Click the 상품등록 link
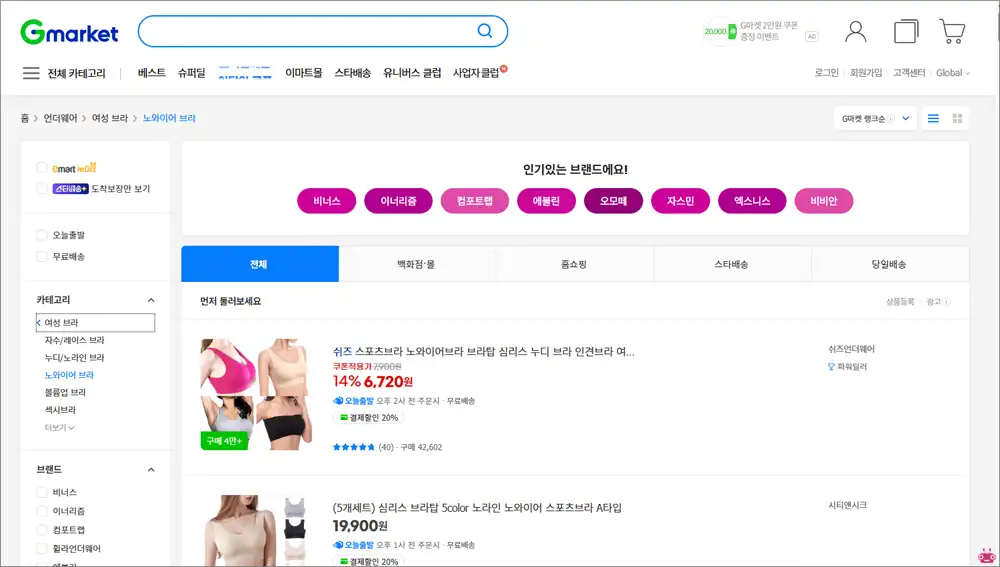The height and width of the screenshot is (567, 1000). pos(900,302)
